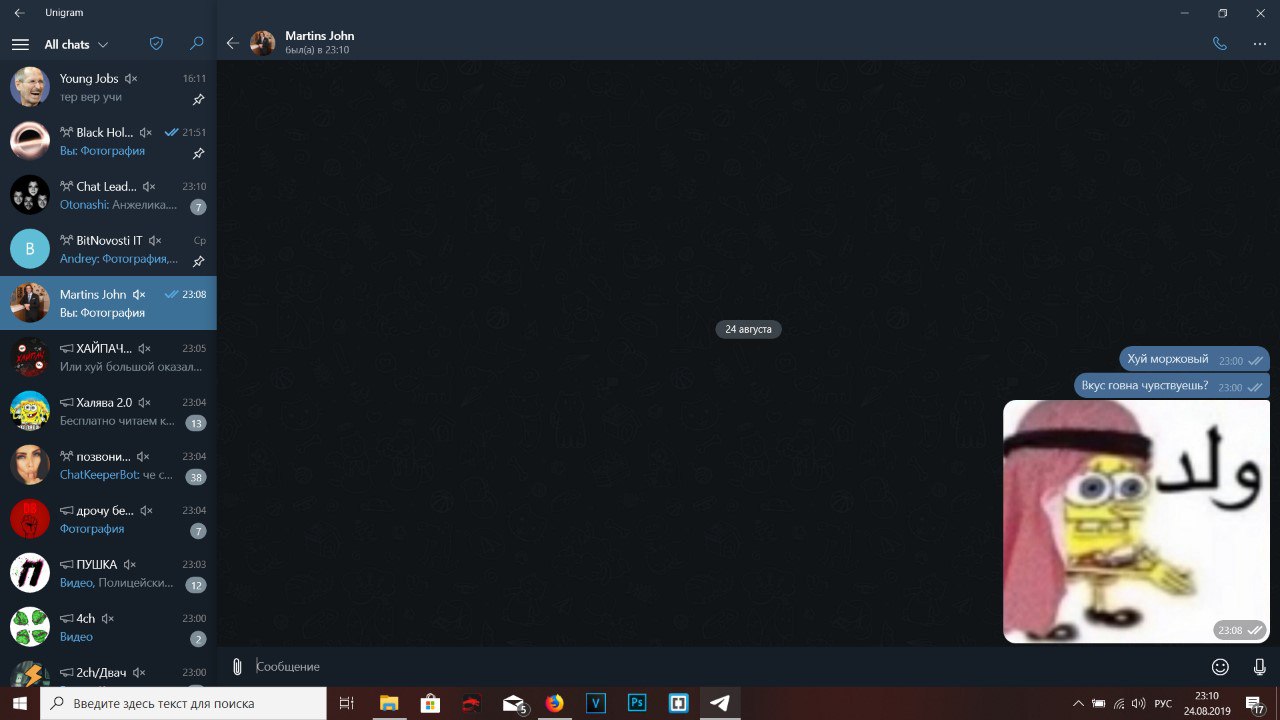Image resolution: width=1280 pixels, height=720 pixels.
Task: Click the pin icon on BitNovosti IT
Action: pos(198,261)
